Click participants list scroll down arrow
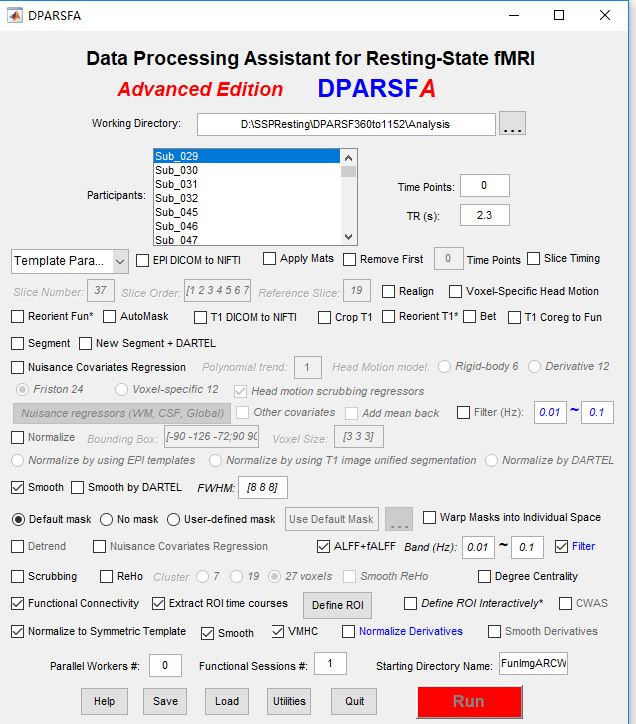The height and width of the screenshot is (724, 636). coord(348,237)
